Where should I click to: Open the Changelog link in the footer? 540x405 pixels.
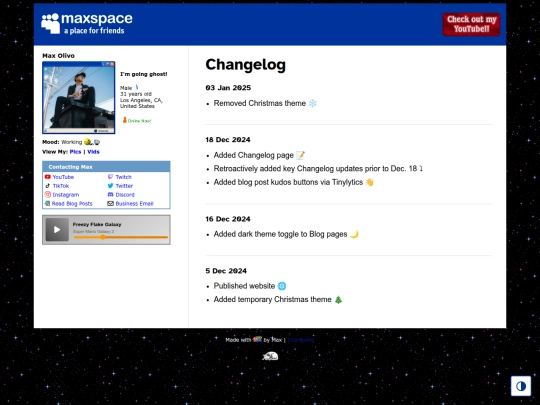(301, 340)
